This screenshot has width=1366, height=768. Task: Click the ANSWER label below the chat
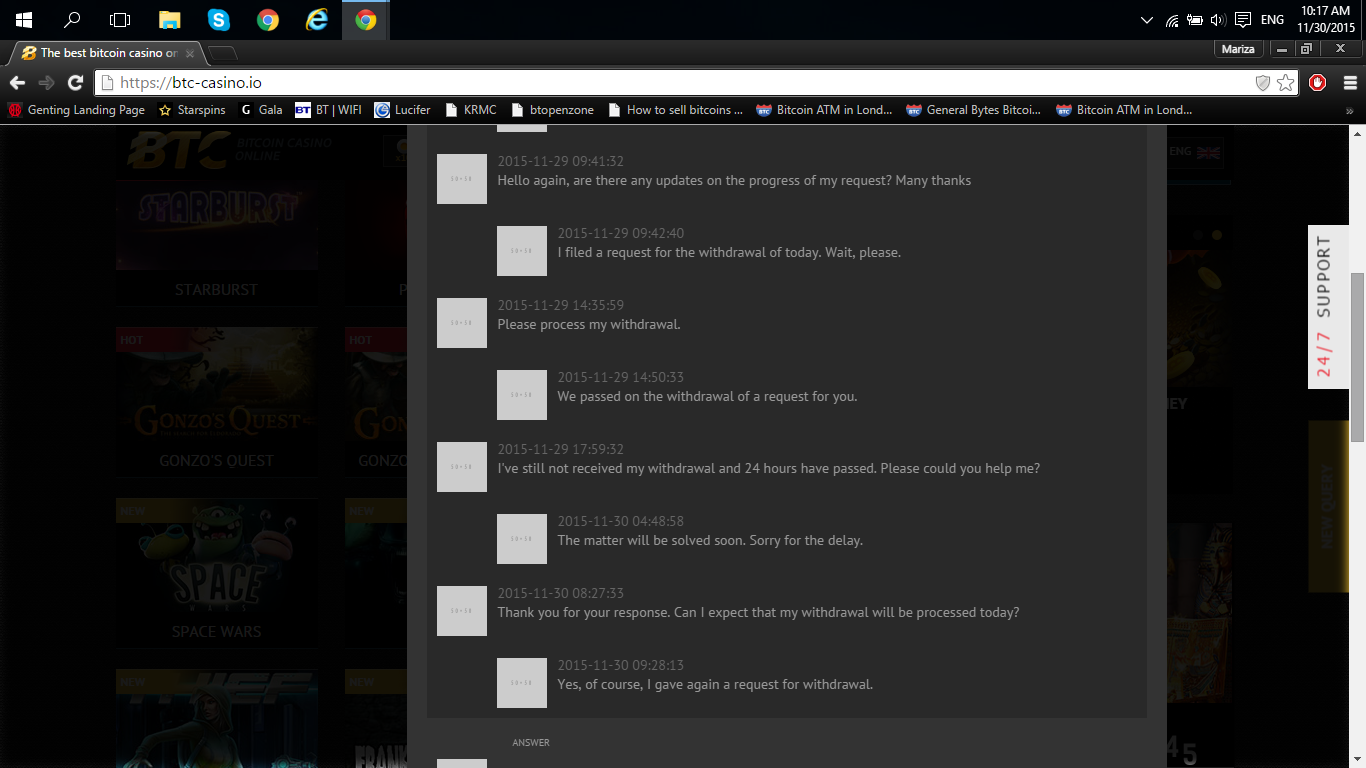[531, 743]
